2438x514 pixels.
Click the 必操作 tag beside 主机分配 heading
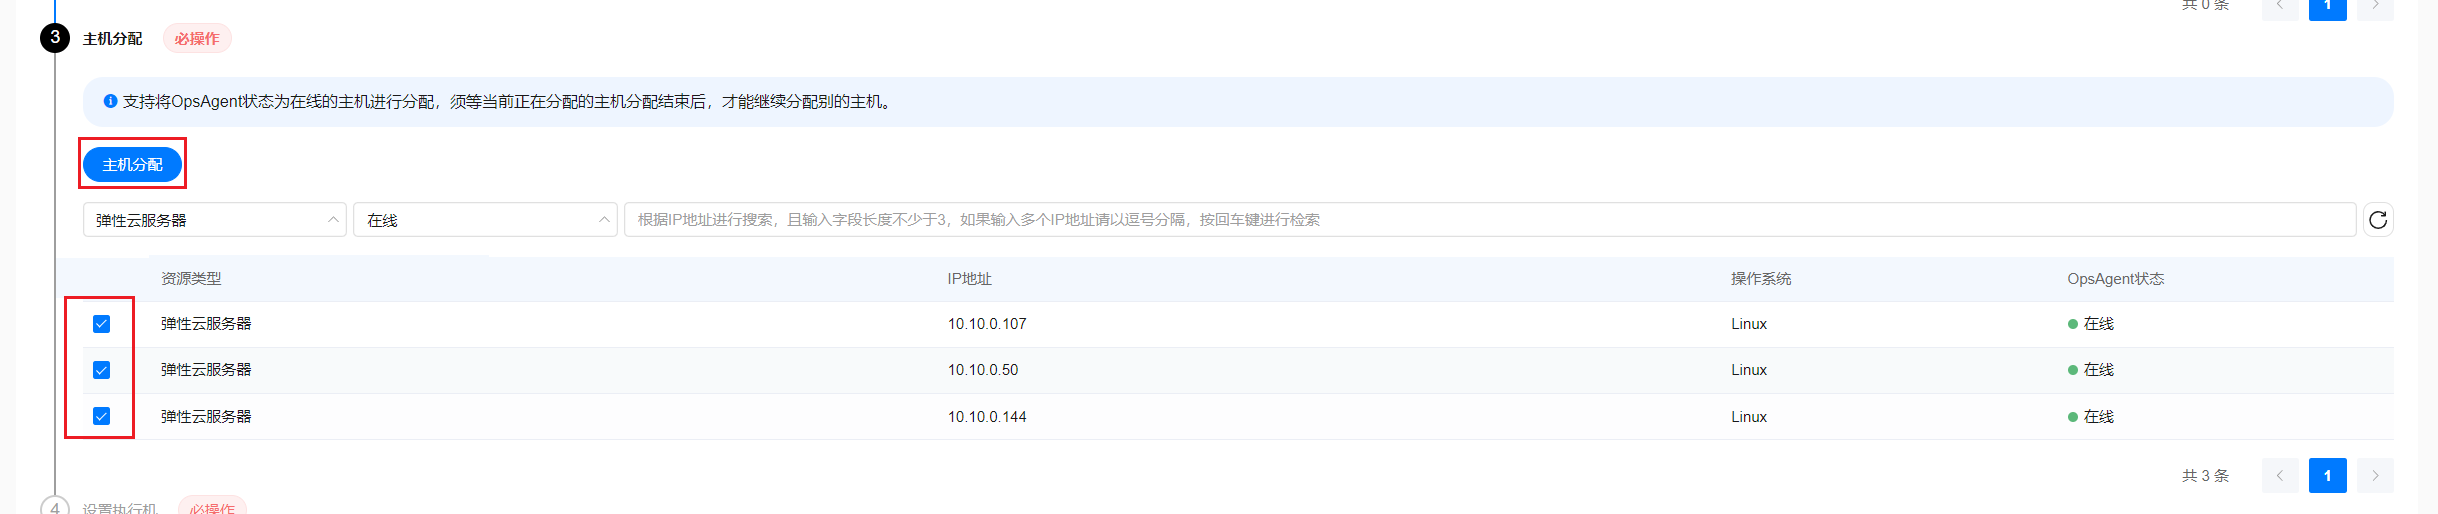(x=197, y=39)
